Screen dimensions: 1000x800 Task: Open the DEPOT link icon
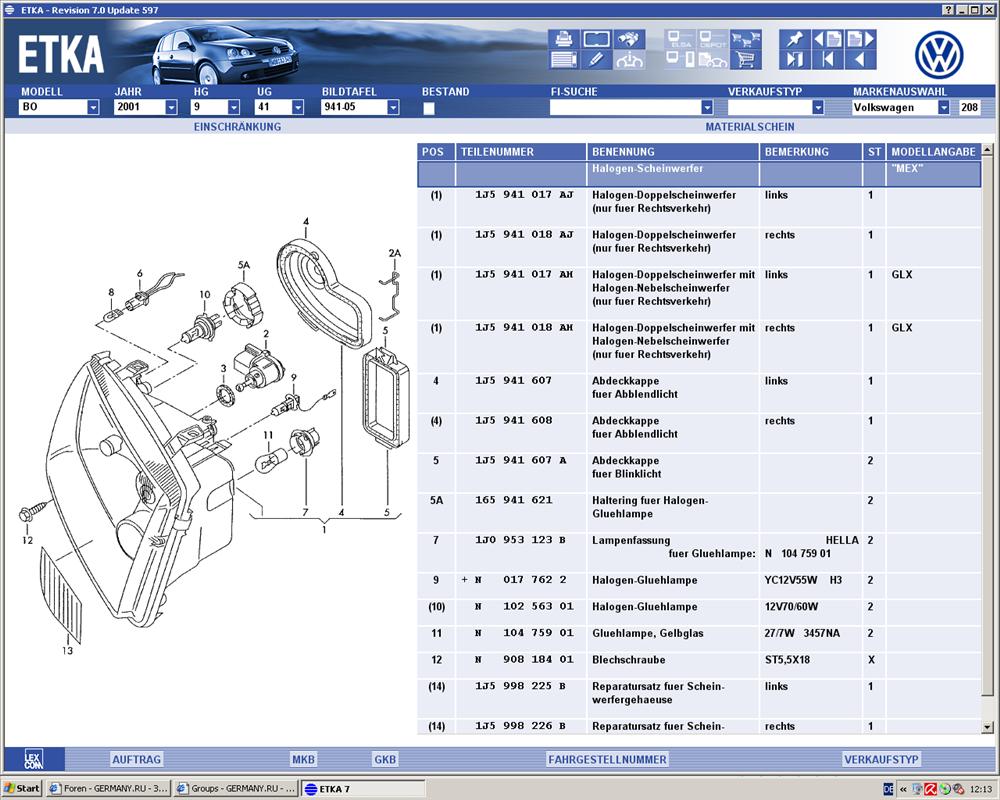(713, 39)
